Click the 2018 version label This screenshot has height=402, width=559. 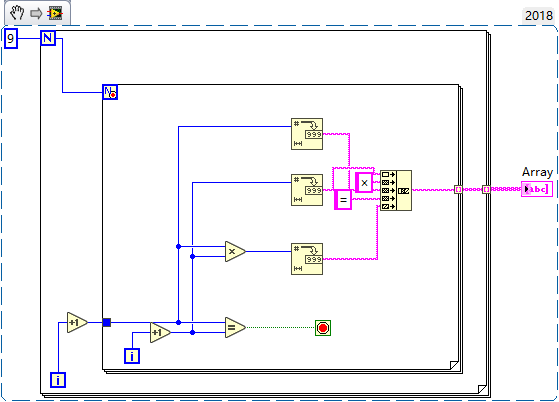539,16
